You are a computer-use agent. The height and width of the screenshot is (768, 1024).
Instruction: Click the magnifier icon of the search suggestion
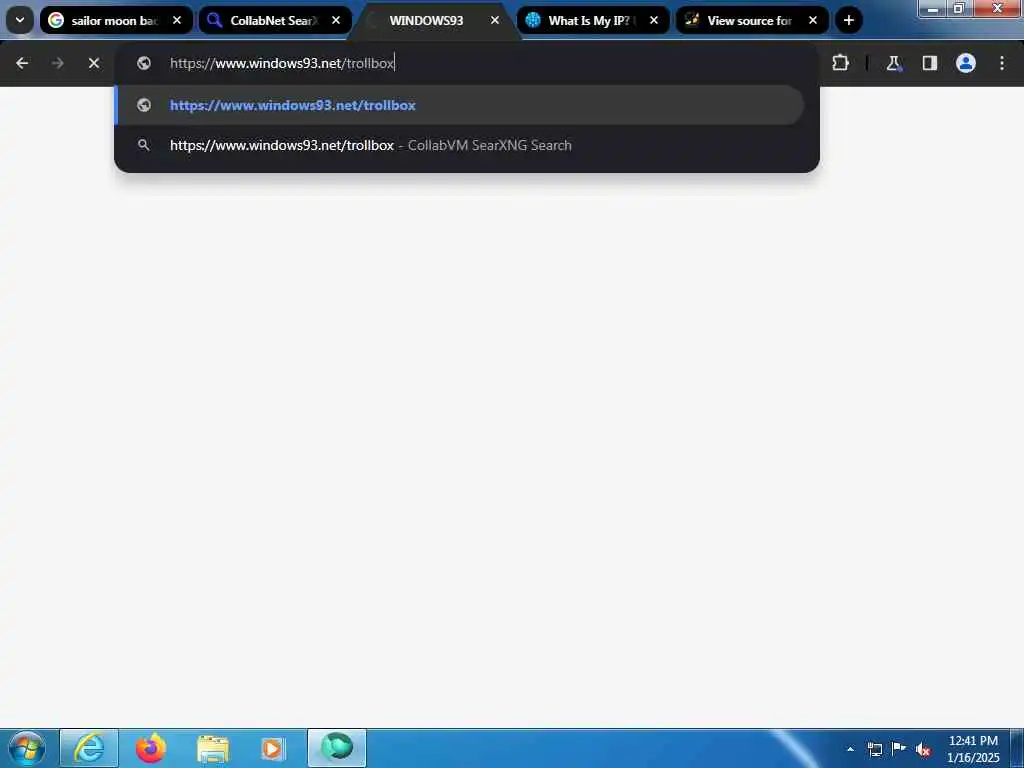point(144,145)
